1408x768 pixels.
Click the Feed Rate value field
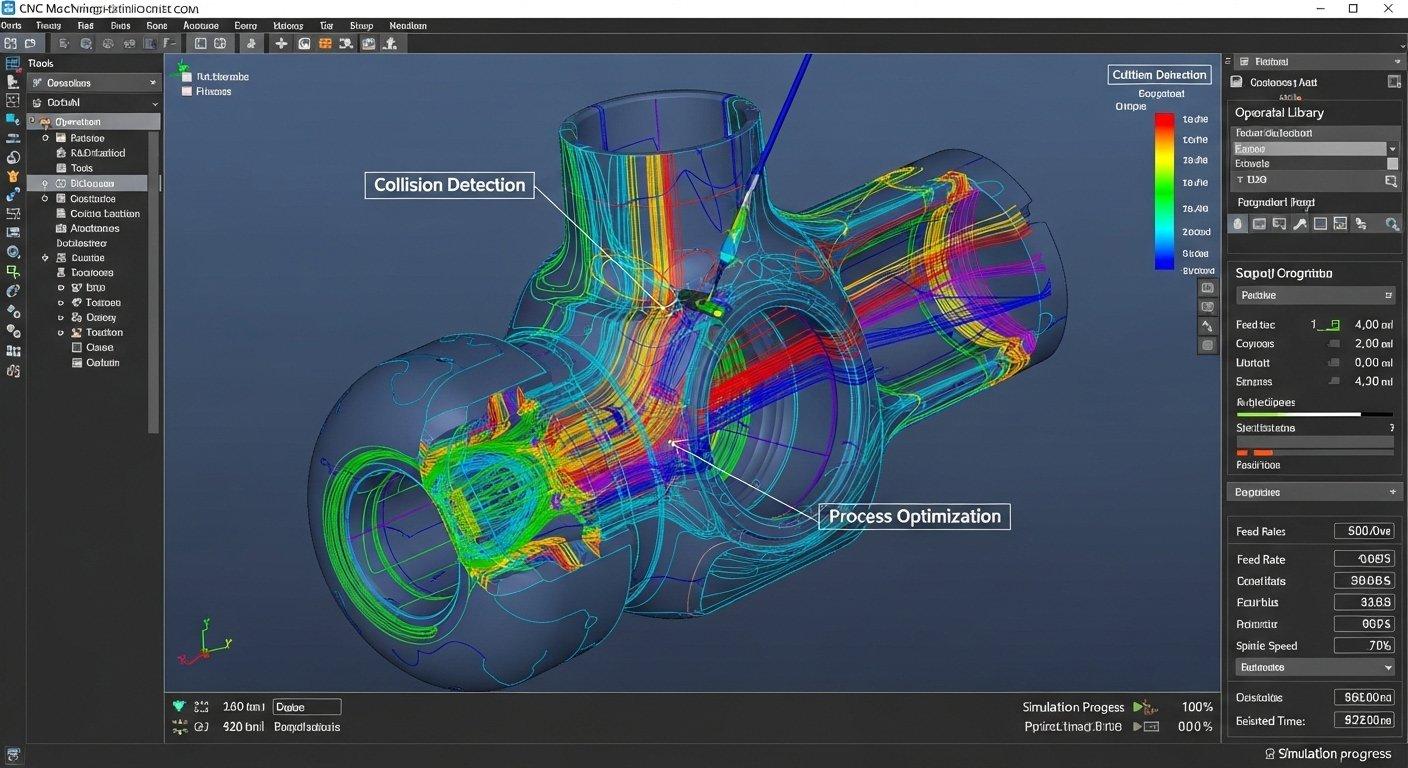[1365, 559]
